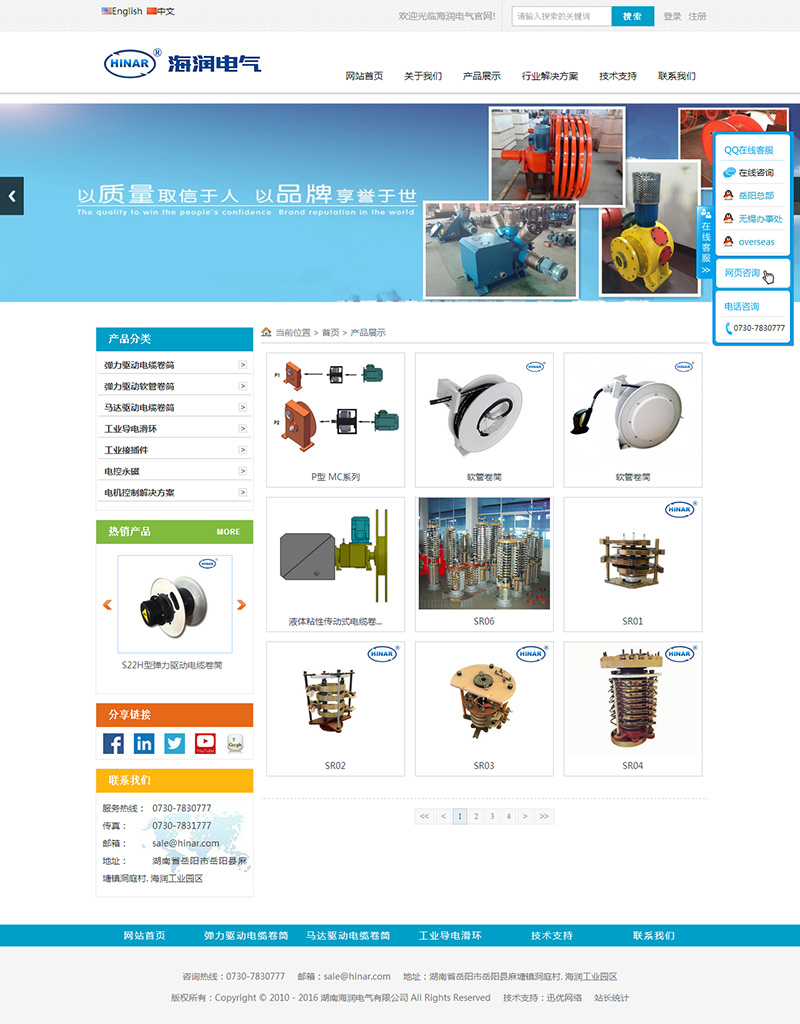The image size is (800, 1024).
Task: Open the 产品展示 navigation menu
Action: tap(481, 76)
